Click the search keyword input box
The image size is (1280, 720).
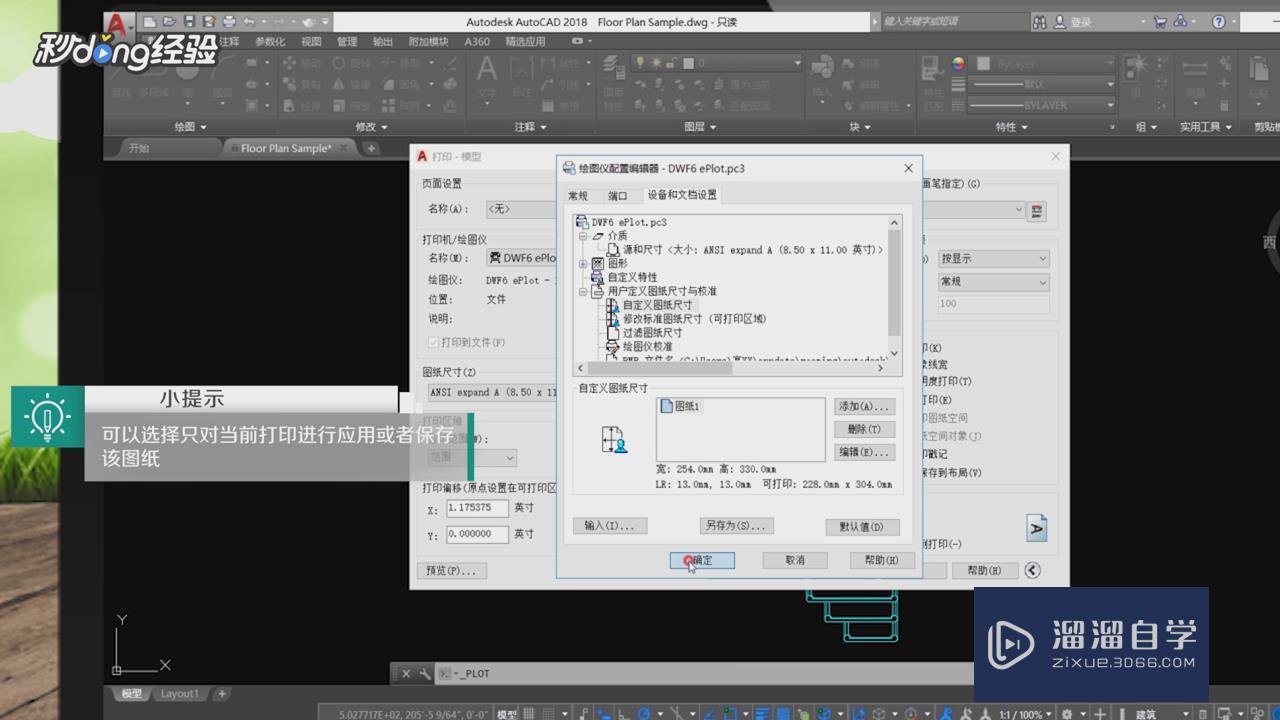954,21
